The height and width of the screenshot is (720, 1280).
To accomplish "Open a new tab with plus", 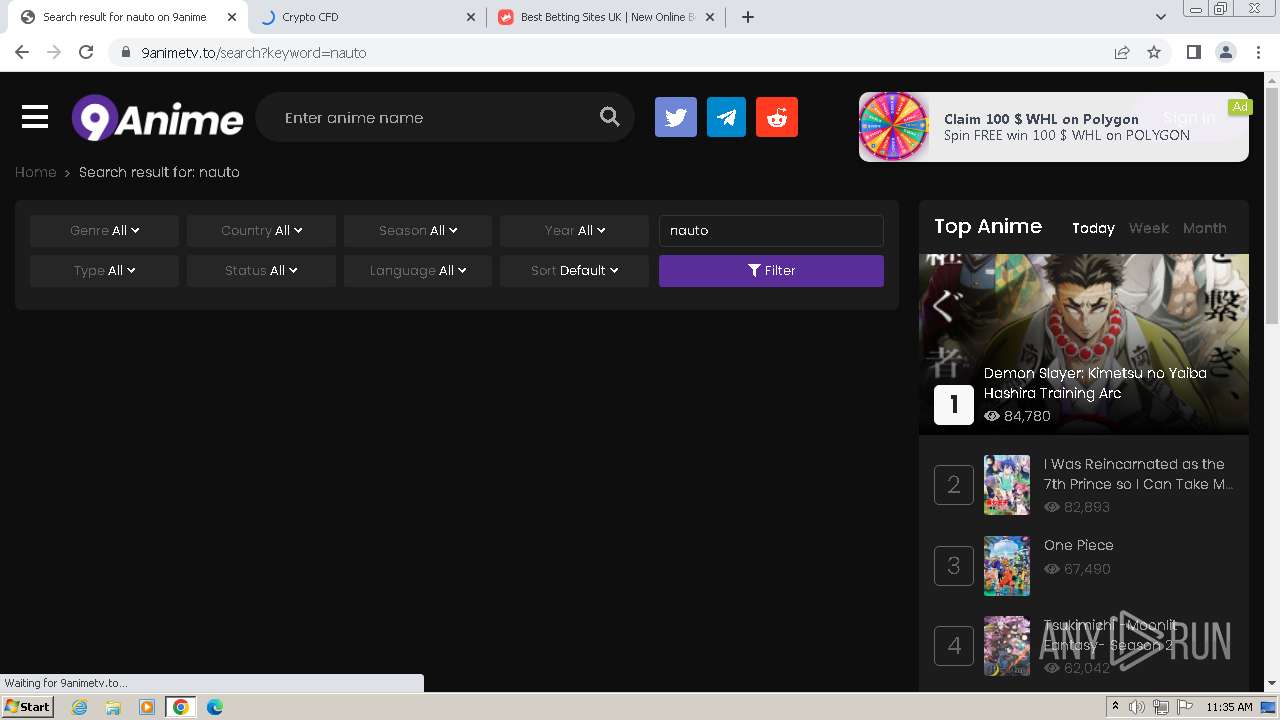I will (748, 17).
